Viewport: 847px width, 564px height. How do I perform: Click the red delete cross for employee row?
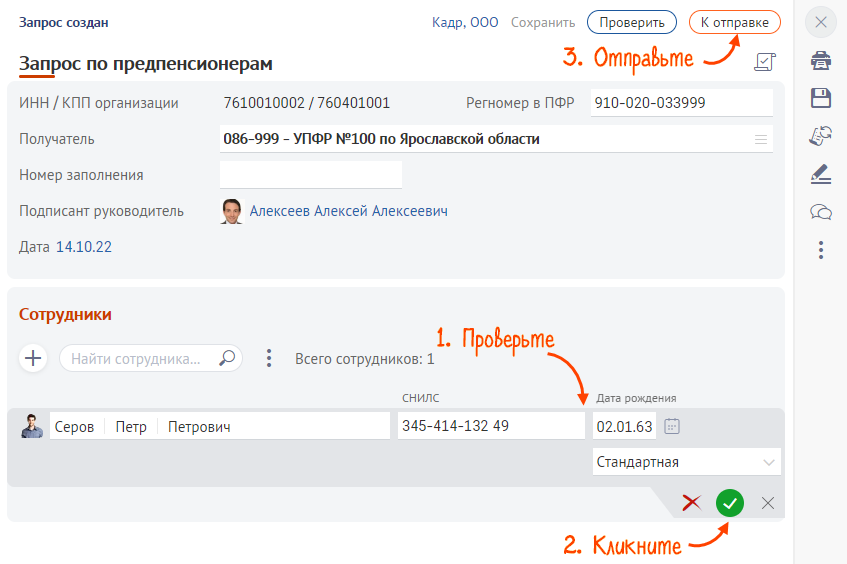[691, 503]
